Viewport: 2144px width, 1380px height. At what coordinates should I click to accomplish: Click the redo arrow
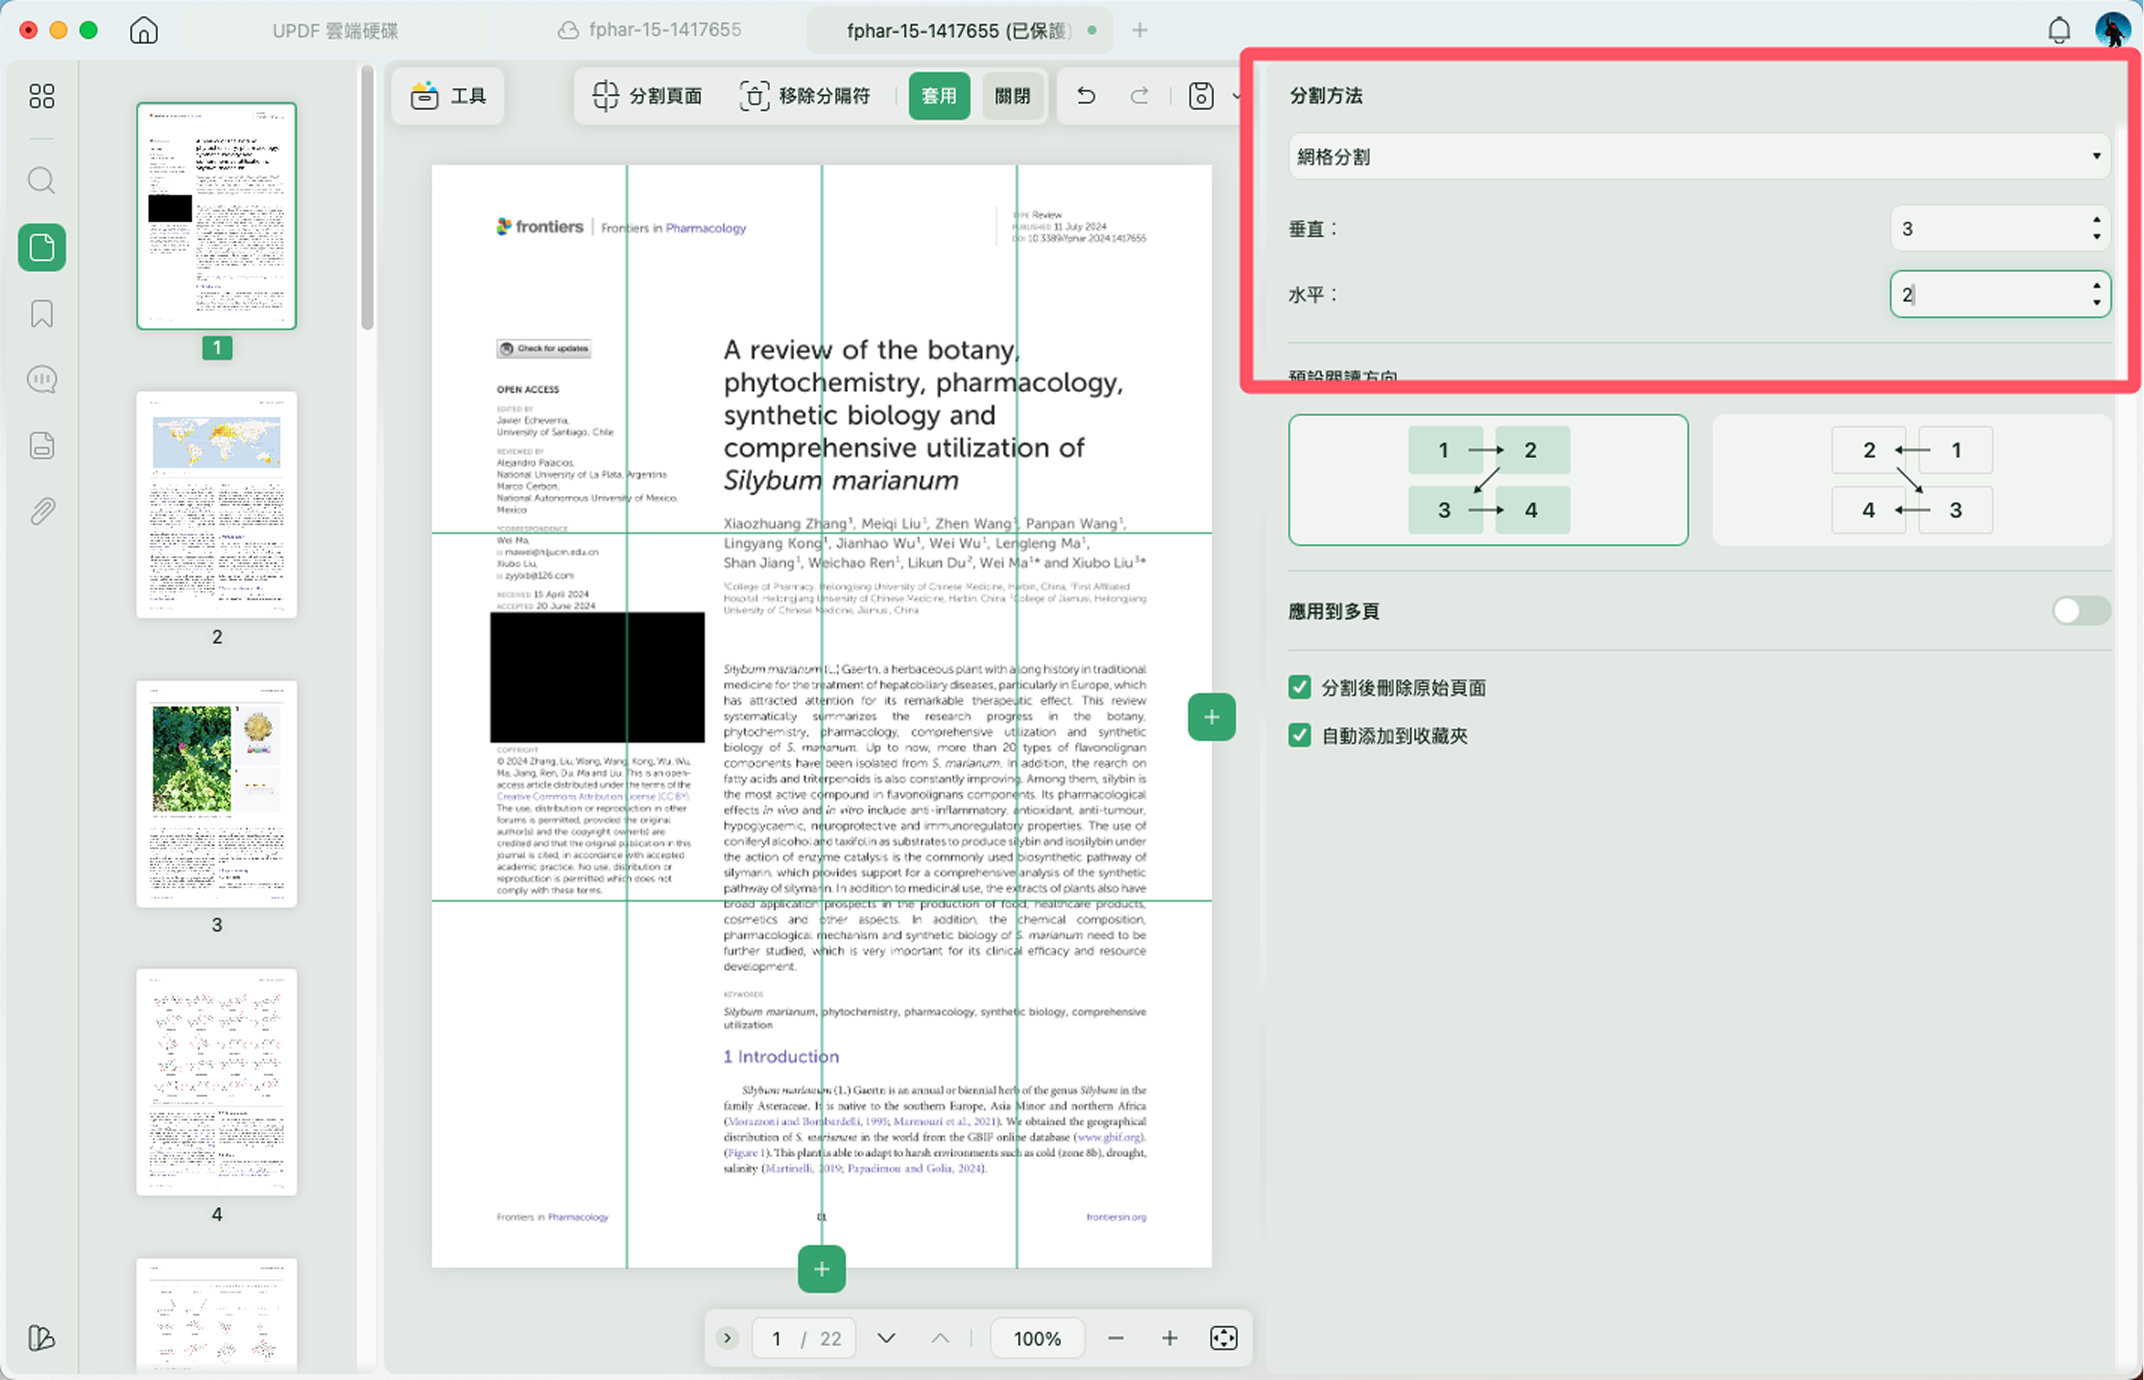(1139, 96)
